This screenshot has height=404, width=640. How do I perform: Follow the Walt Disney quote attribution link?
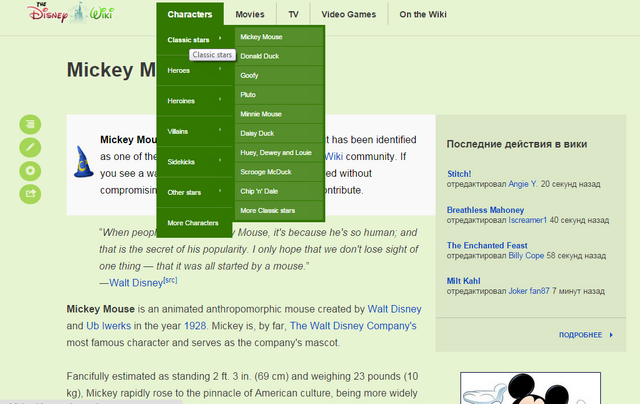coord(136,283)
